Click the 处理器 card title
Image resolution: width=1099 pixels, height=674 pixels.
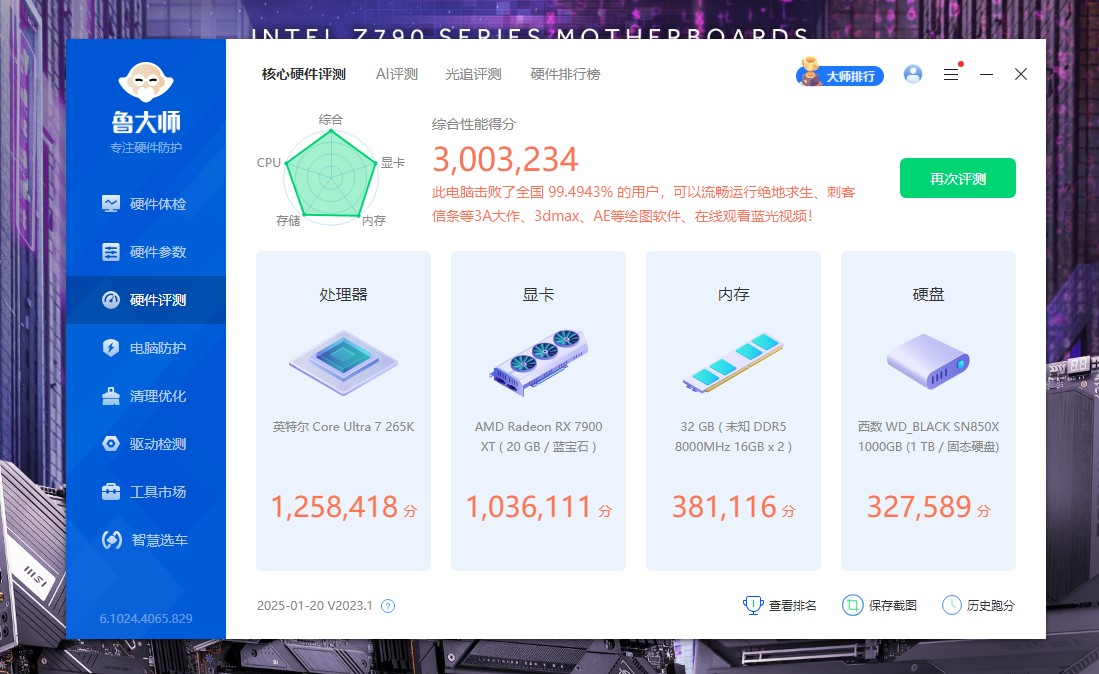343,295
